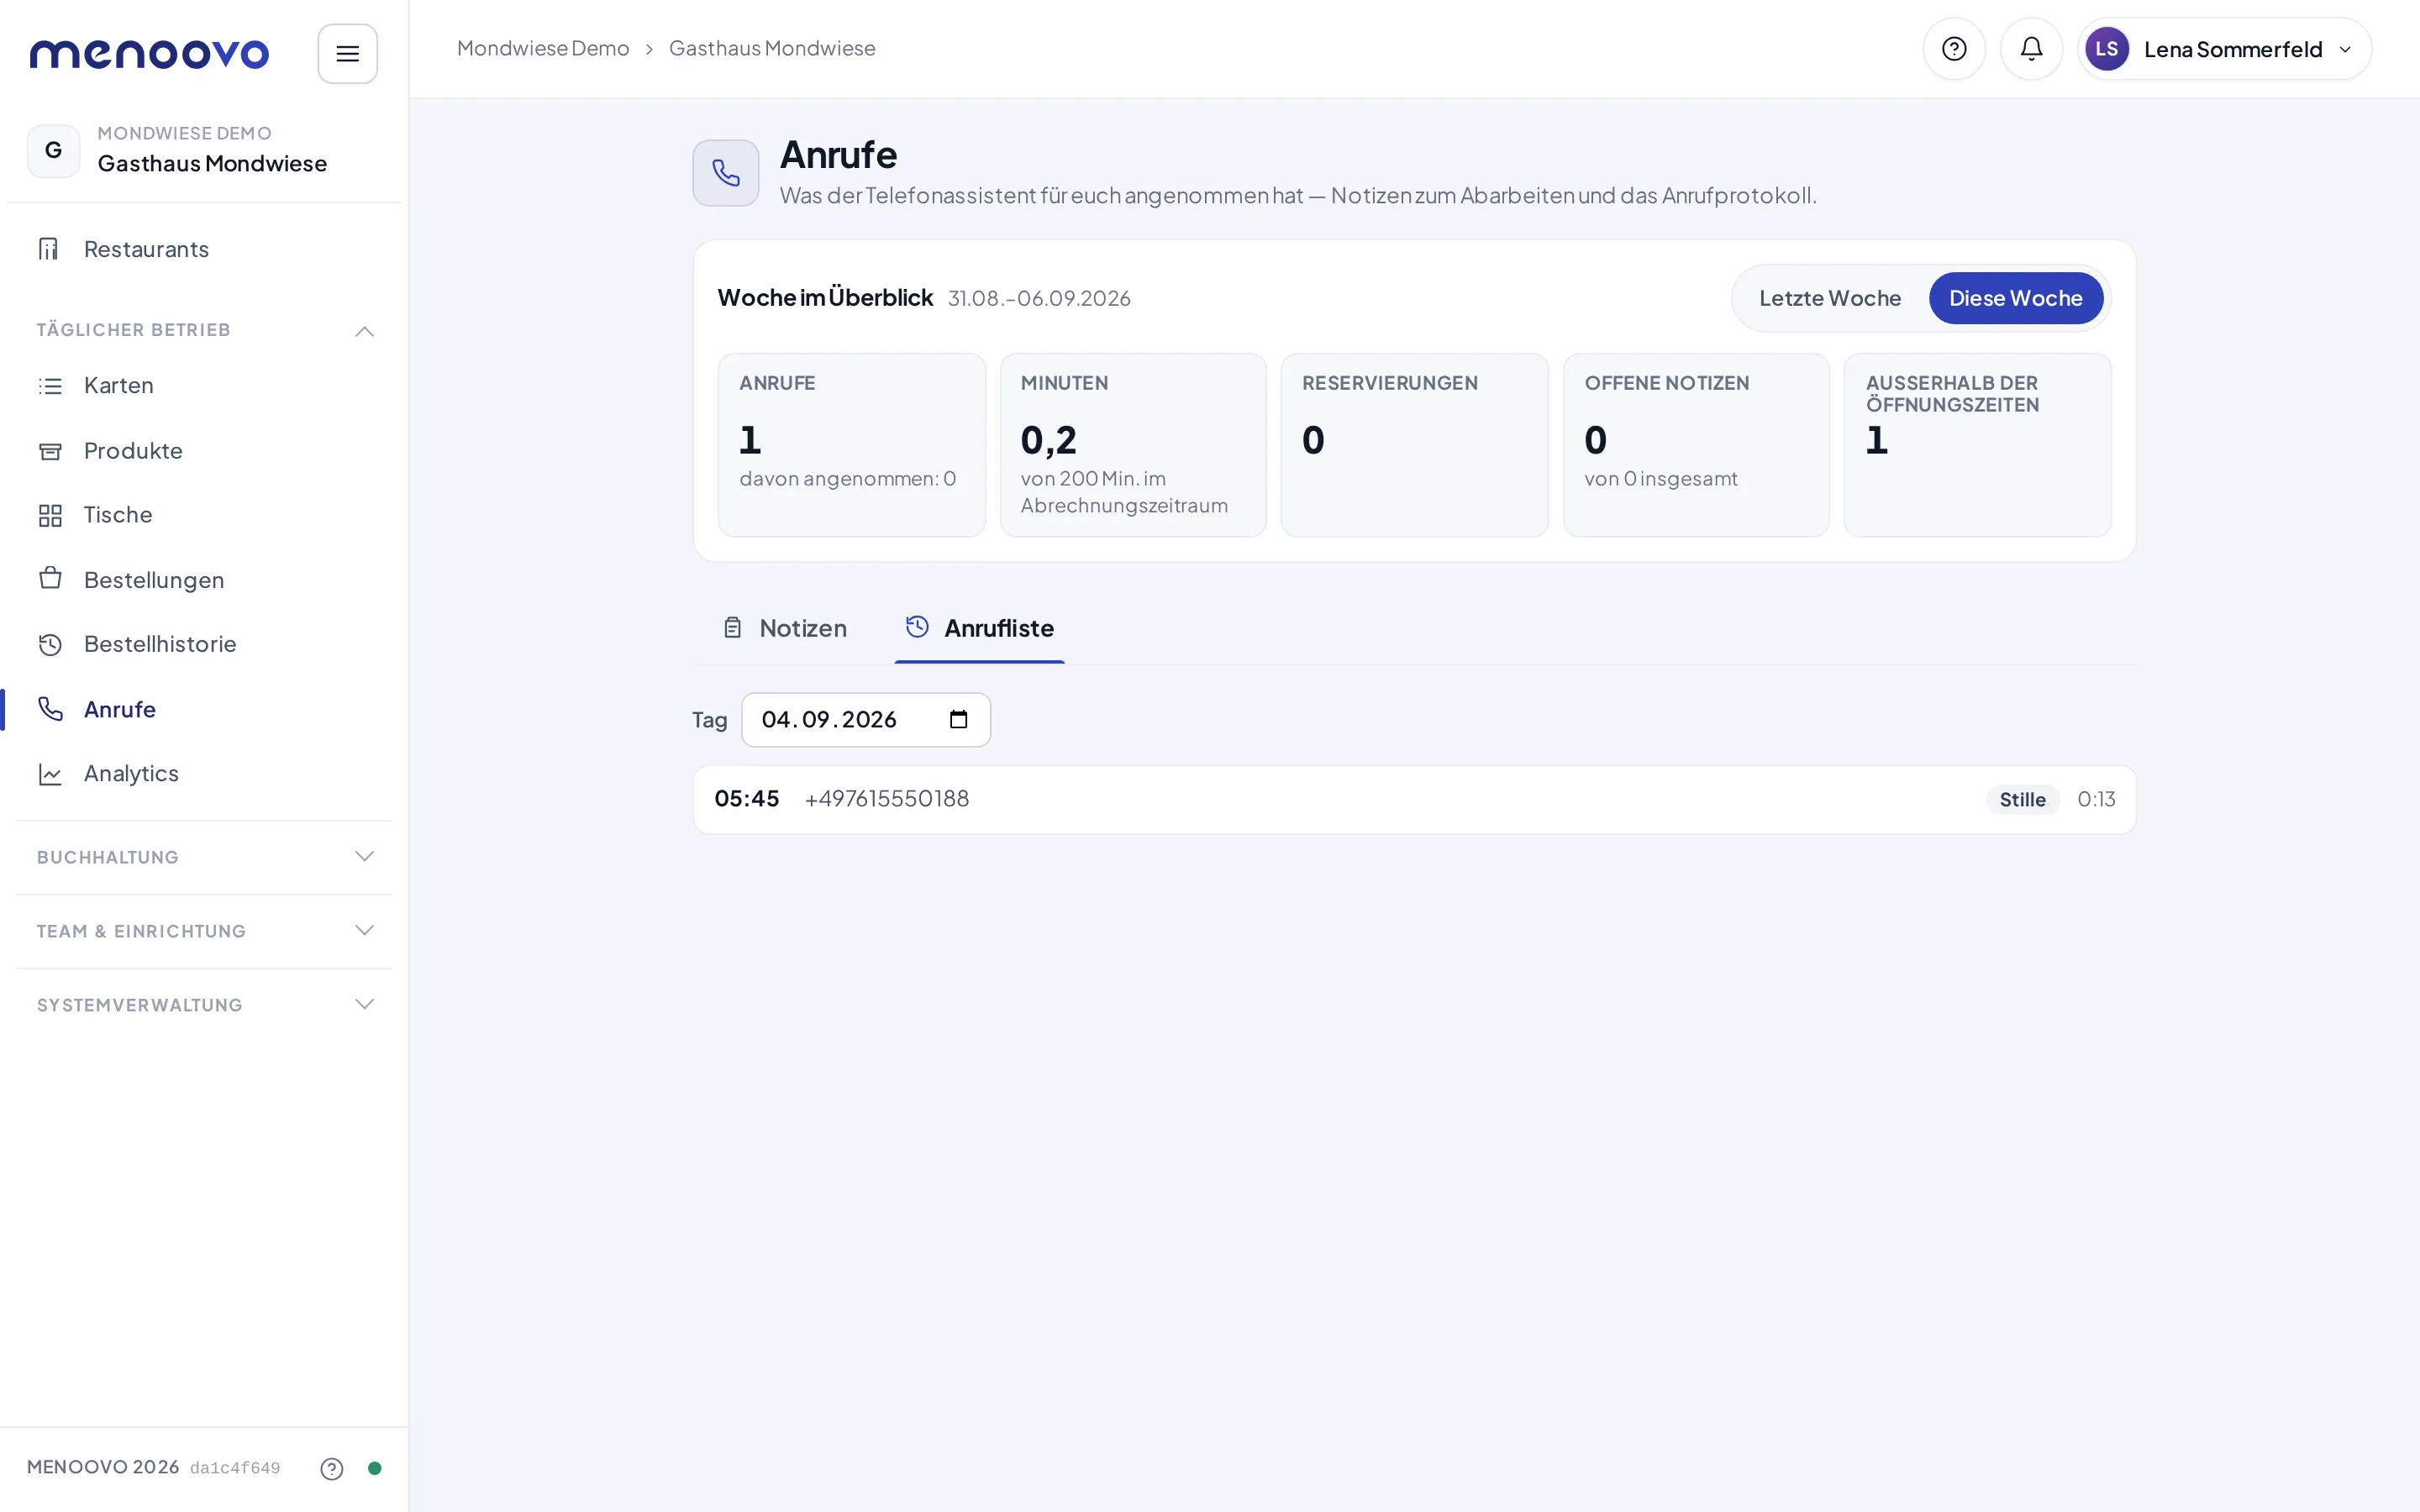Click the LS user avatar
Viewport: 2420px width, 1512px height.
tap(2106, 49)
